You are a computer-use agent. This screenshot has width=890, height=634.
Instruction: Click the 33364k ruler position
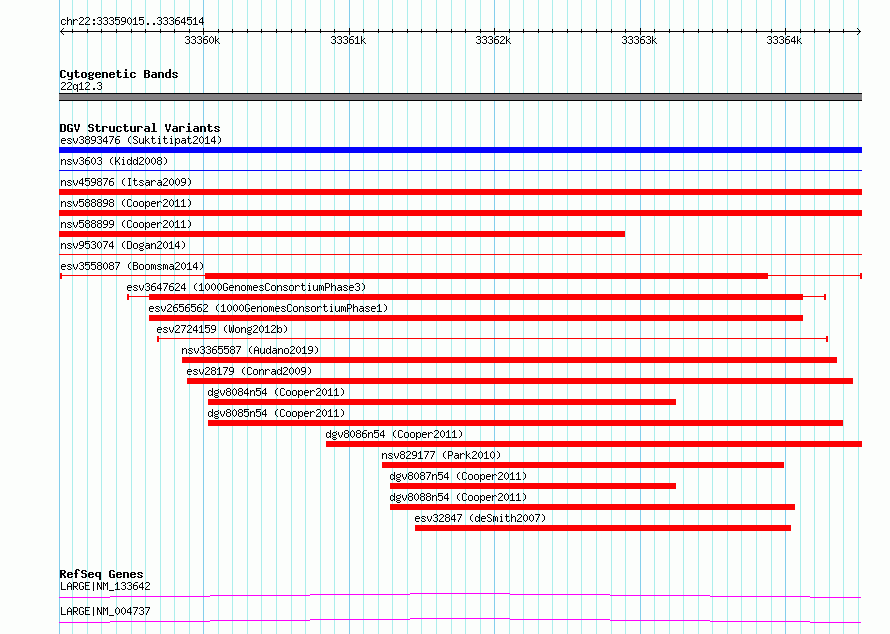(784, 40)
